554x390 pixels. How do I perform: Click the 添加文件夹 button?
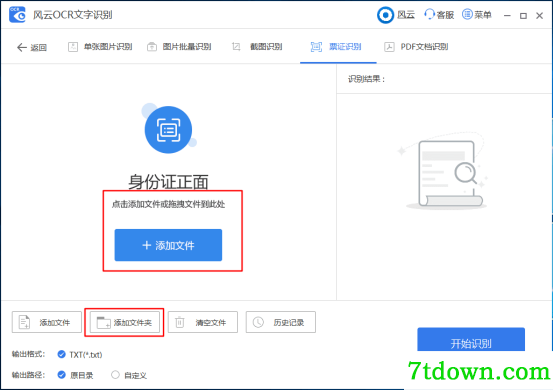125,322
